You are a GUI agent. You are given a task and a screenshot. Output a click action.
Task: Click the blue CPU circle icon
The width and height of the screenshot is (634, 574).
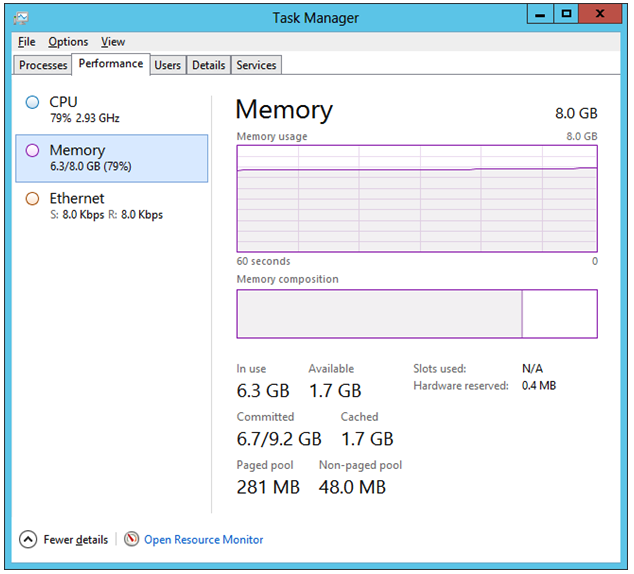(x=32, y=102)
